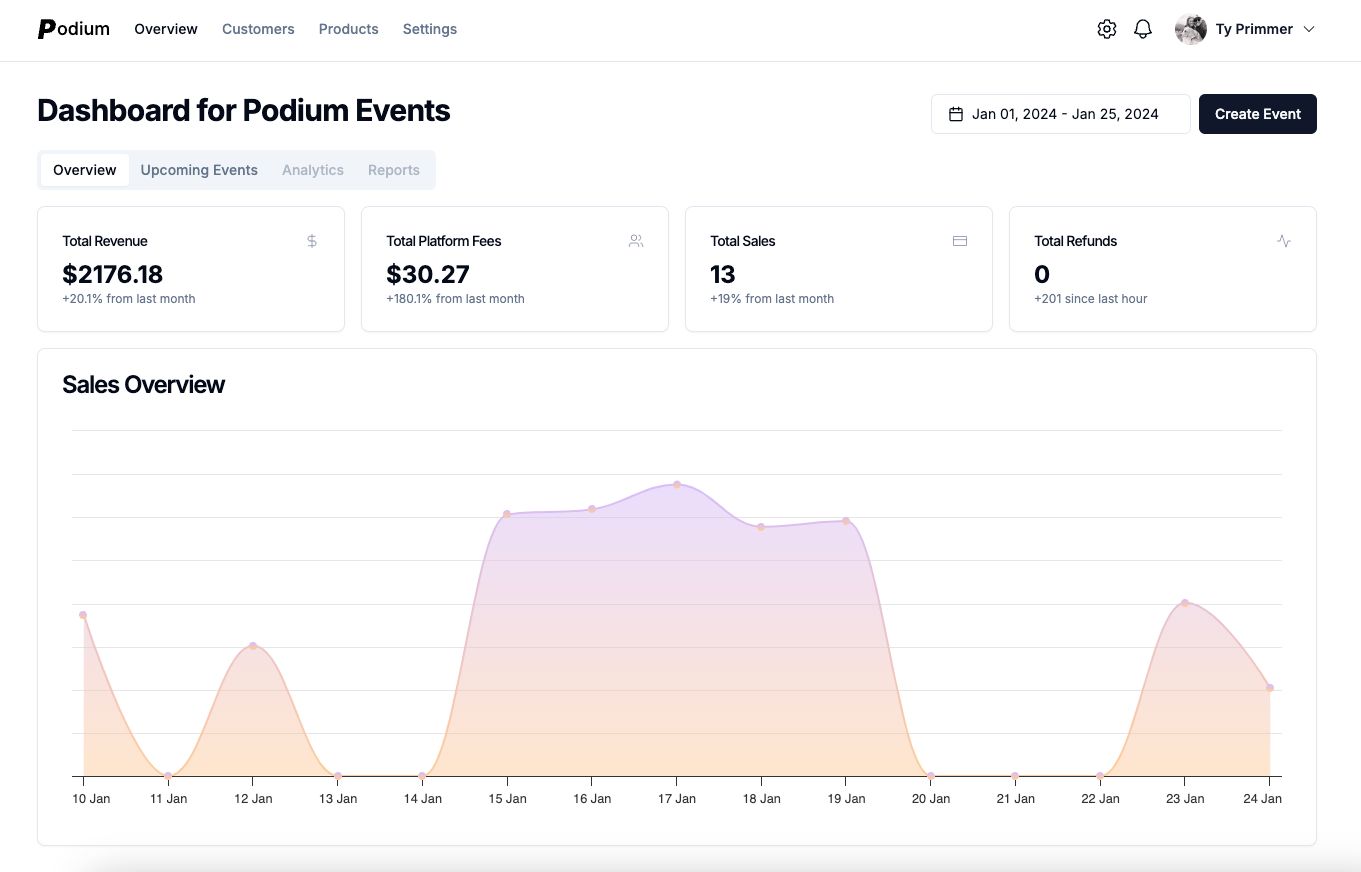Click the 17 Jan peak data point

pyautogui.click(x=677, y=485)
